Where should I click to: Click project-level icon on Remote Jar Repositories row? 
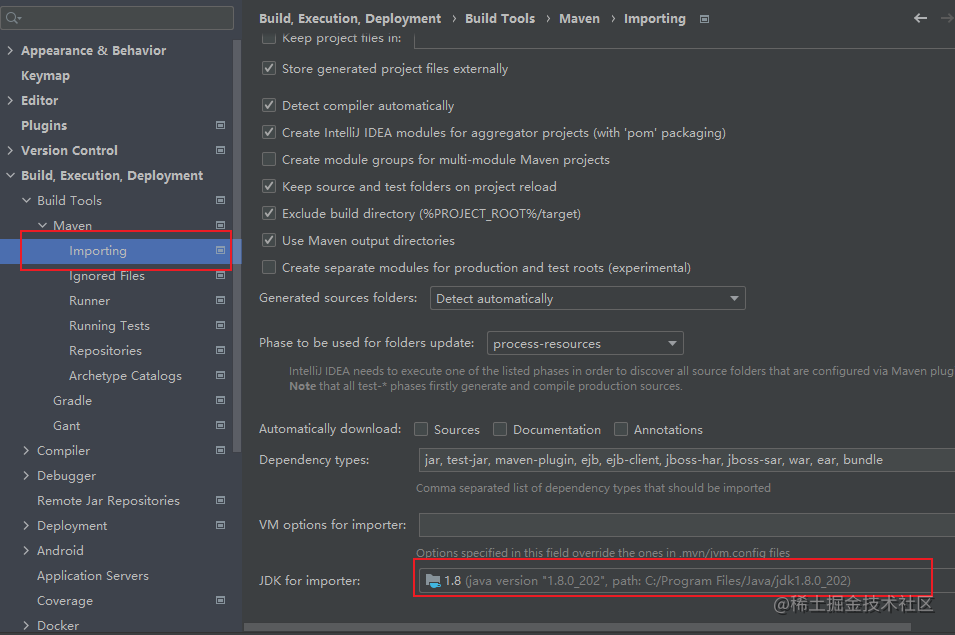coord(220,500)
